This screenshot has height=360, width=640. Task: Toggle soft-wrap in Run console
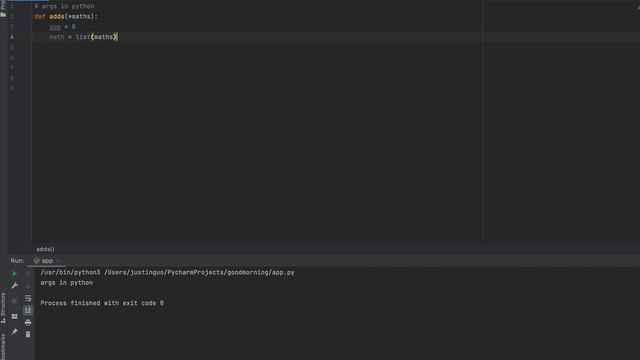pos(28,298)
